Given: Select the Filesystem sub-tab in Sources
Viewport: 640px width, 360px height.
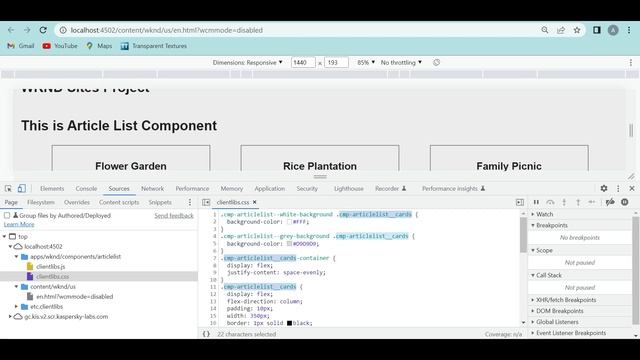Looking at the screenshot, I should pyautogui.click(x=41, y=202).
